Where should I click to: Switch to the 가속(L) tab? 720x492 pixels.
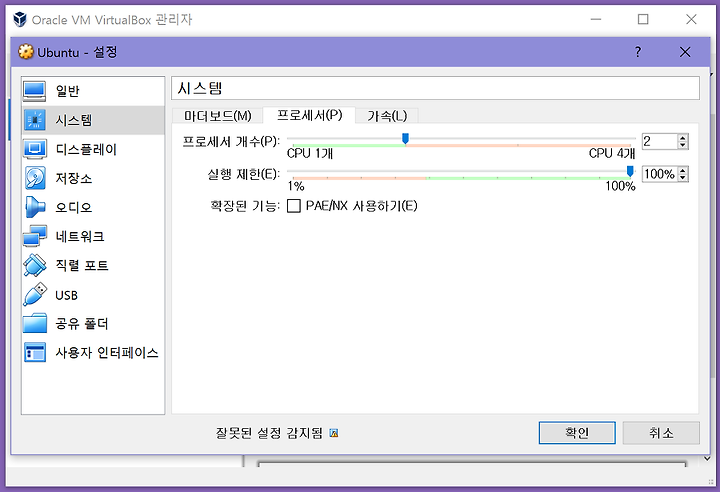point(387,116)
